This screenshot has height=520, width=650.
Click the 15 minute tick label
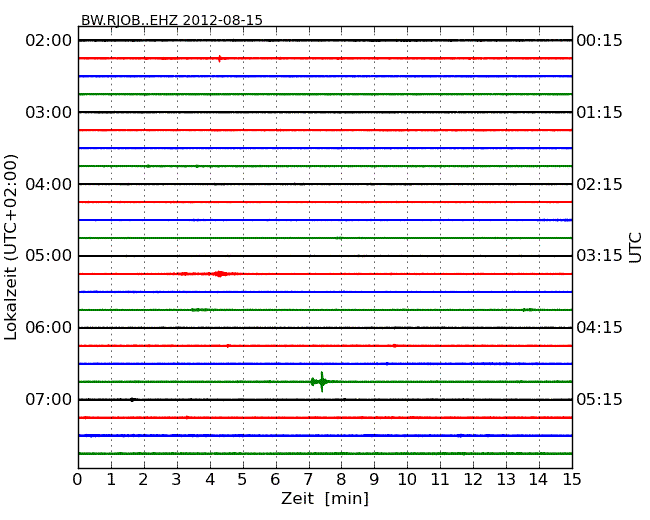572,480
